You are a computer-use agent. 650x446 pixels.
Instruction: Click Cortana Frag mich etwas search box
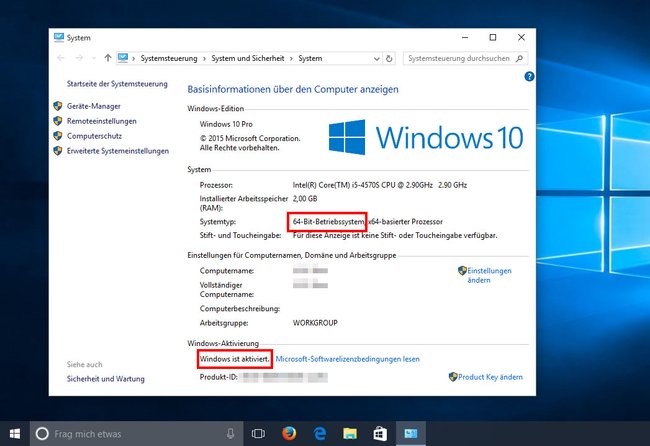click(x=136, y=434)
